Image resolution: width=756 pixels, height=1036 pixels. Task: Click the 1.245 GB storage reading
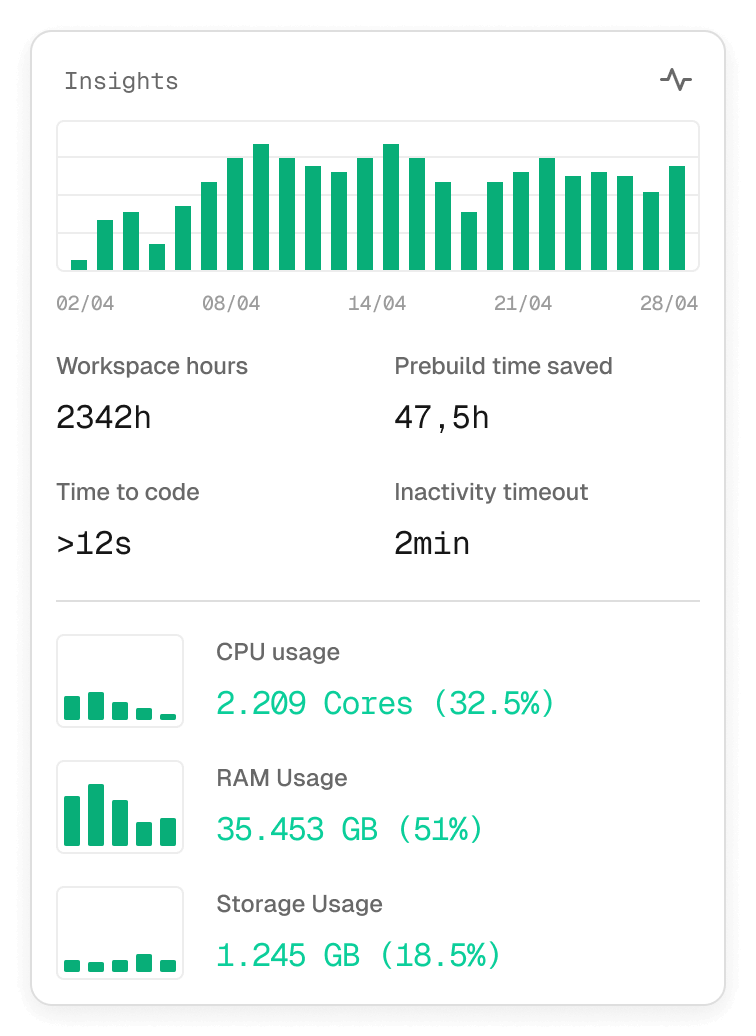point(358,955)
